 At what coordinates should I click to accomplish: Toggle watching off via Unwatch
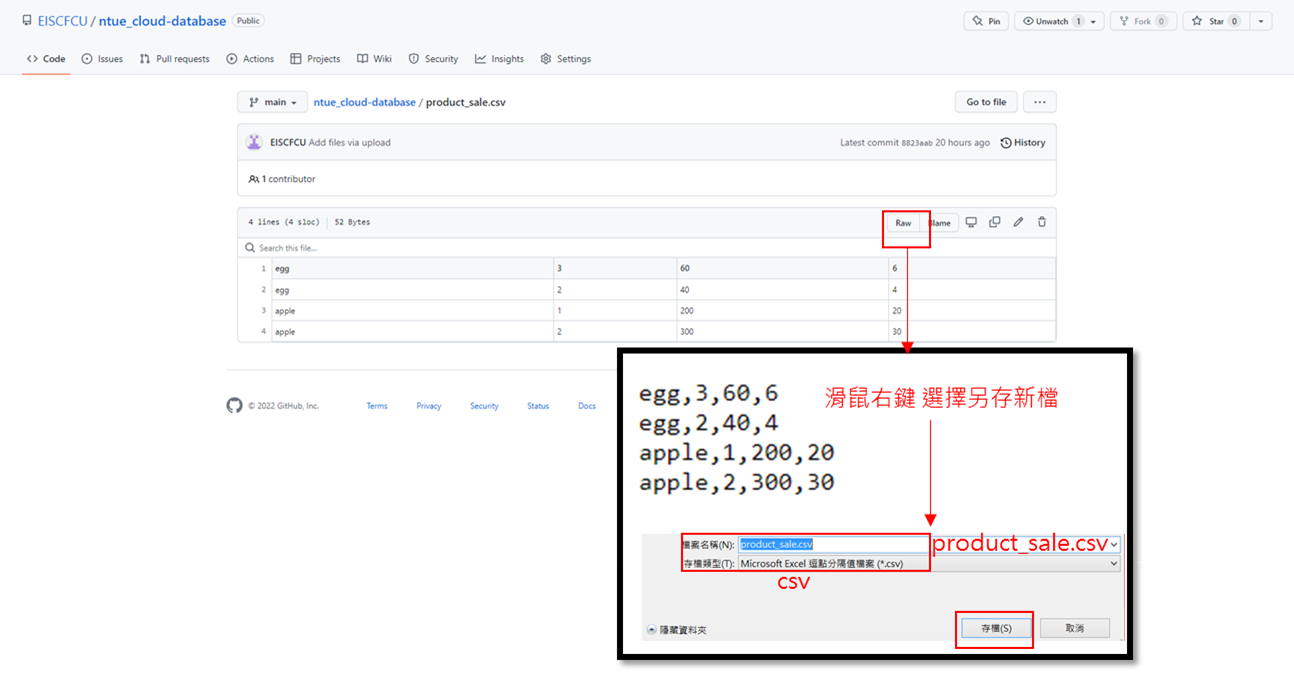[1048, 20]
